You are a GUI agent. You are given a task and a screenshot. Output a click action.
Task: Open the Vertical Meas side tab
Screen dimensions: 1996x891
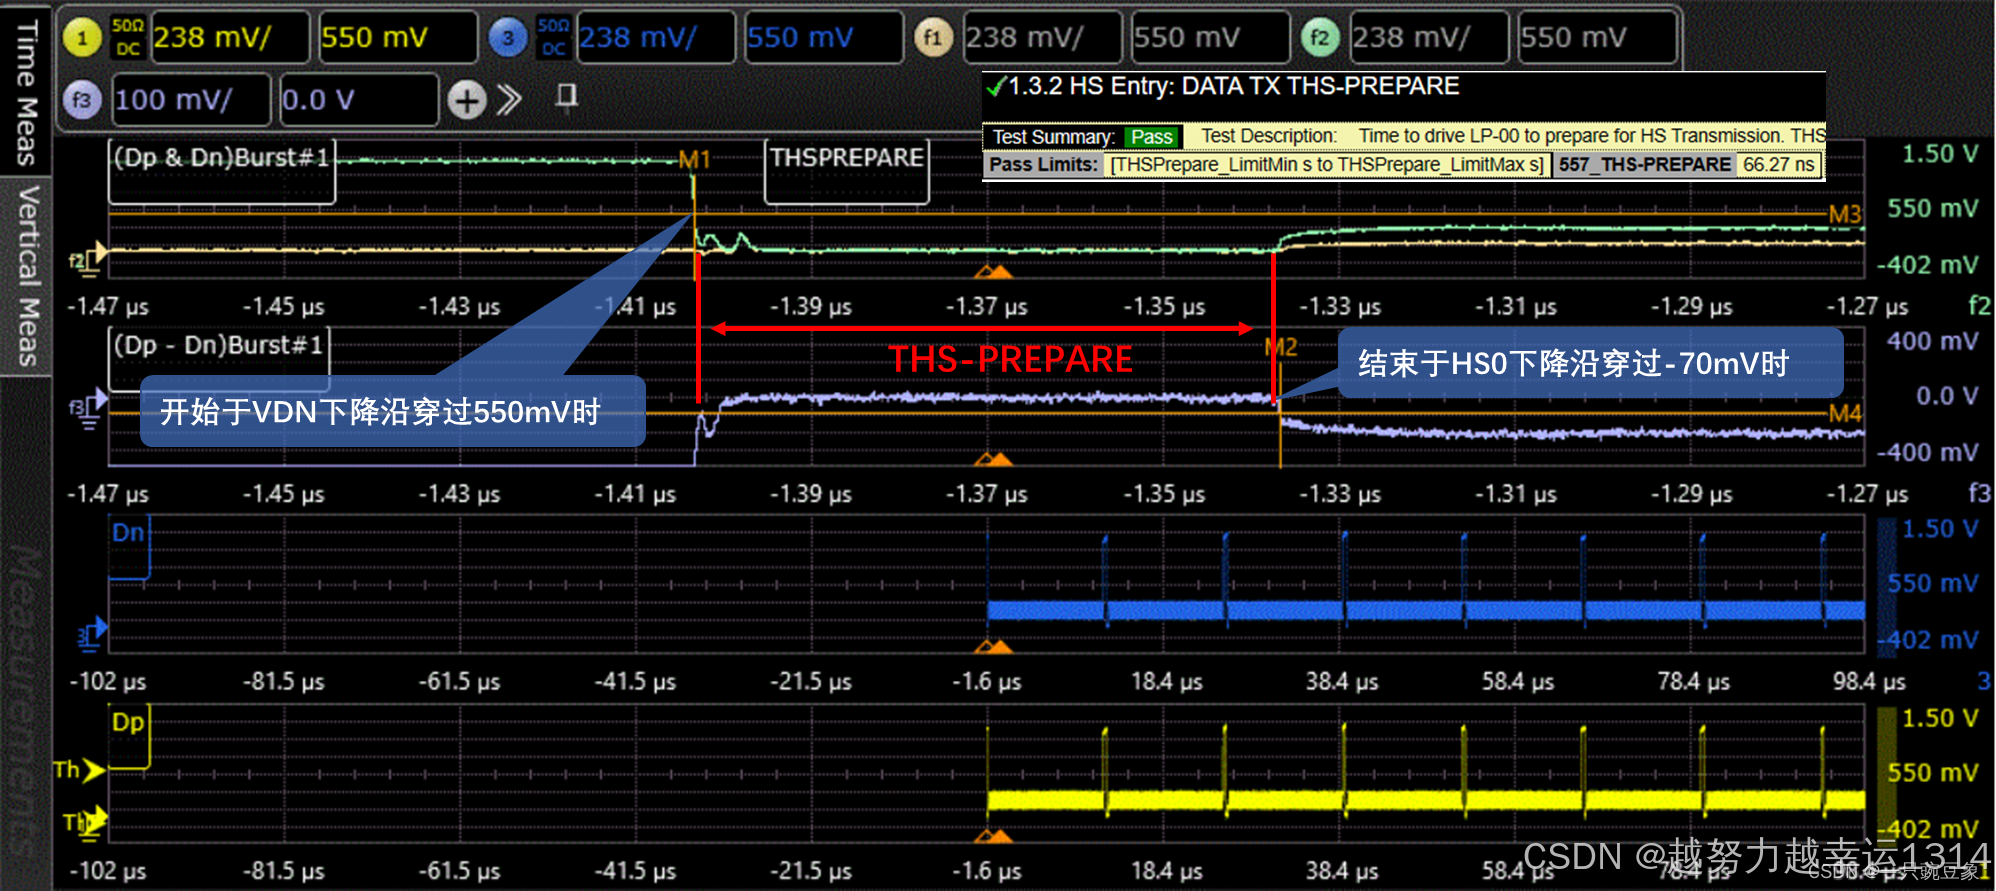[26, 276]
